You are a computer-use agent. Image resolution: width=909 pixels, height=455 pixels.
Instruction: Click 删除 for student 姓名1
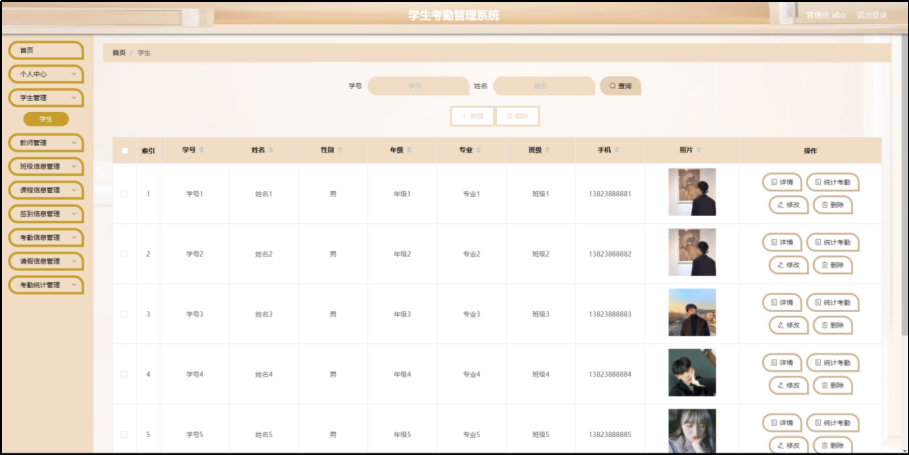click(832, 205)
